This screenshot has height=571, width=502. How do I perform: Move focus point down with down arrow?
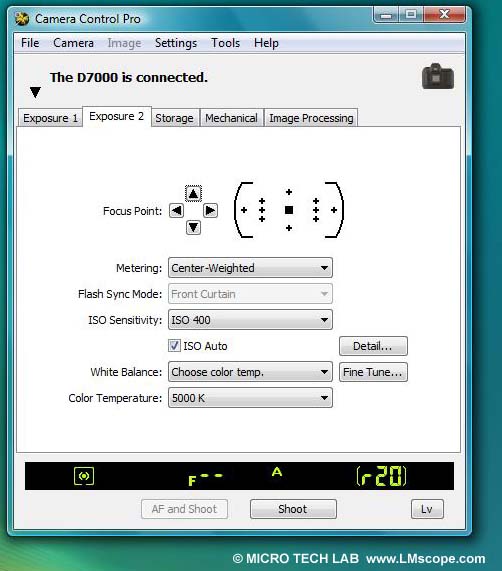click(x=193, y=228)
